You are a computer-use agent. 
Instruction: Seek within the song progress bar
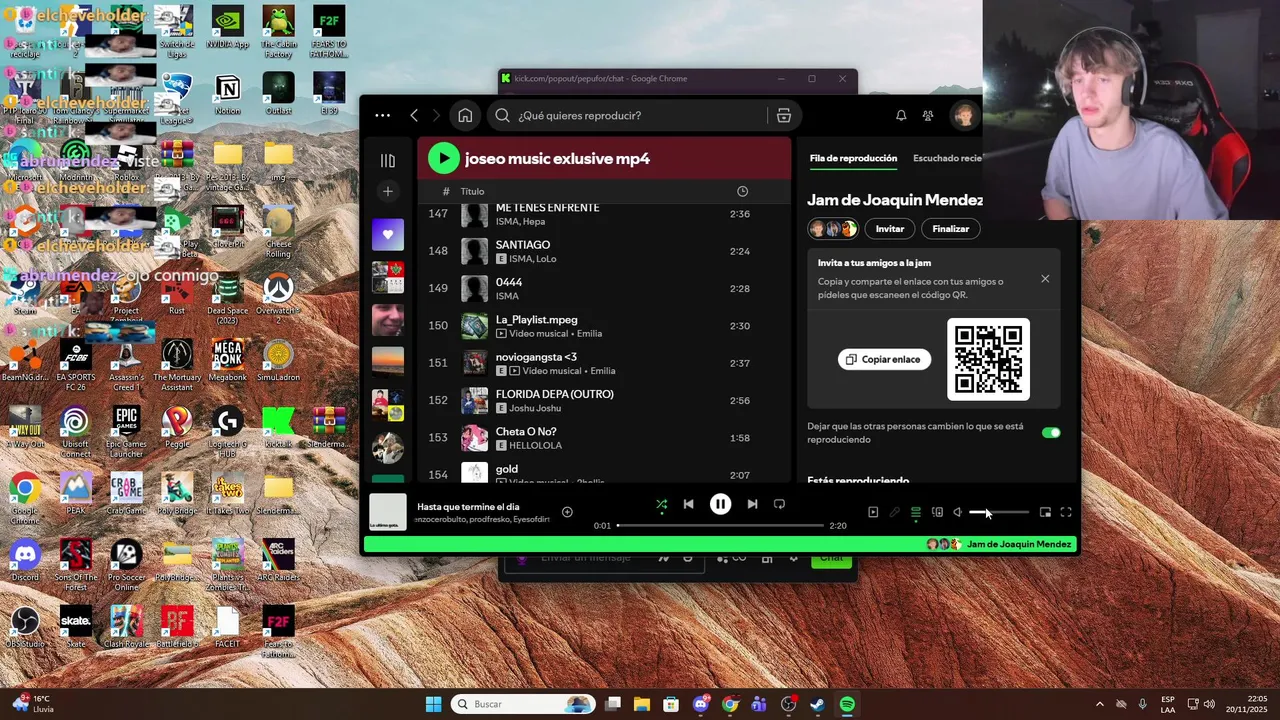[x=720, y=525]
